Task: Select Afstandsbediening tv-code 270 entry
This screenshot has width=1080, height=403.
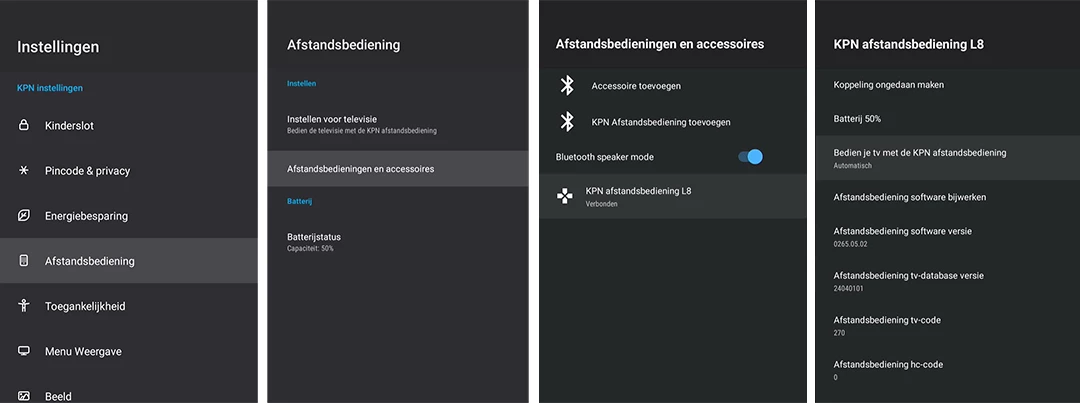Action: (948, 326)
